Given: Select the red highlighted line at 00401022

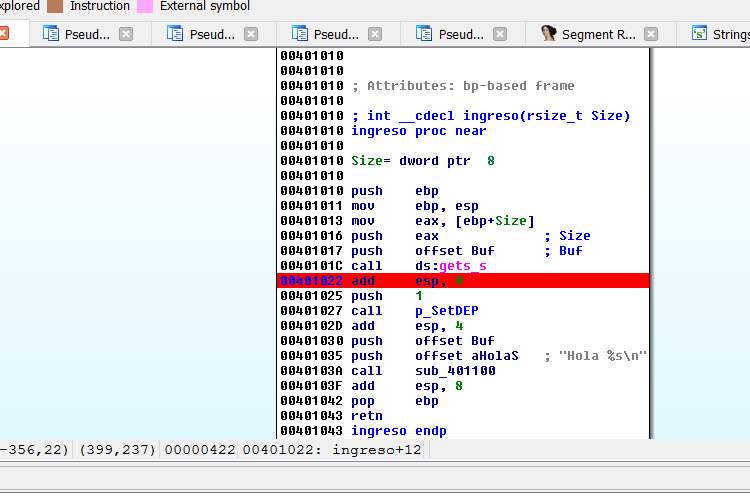Looking at the screenshot, I should pos(462,281).
